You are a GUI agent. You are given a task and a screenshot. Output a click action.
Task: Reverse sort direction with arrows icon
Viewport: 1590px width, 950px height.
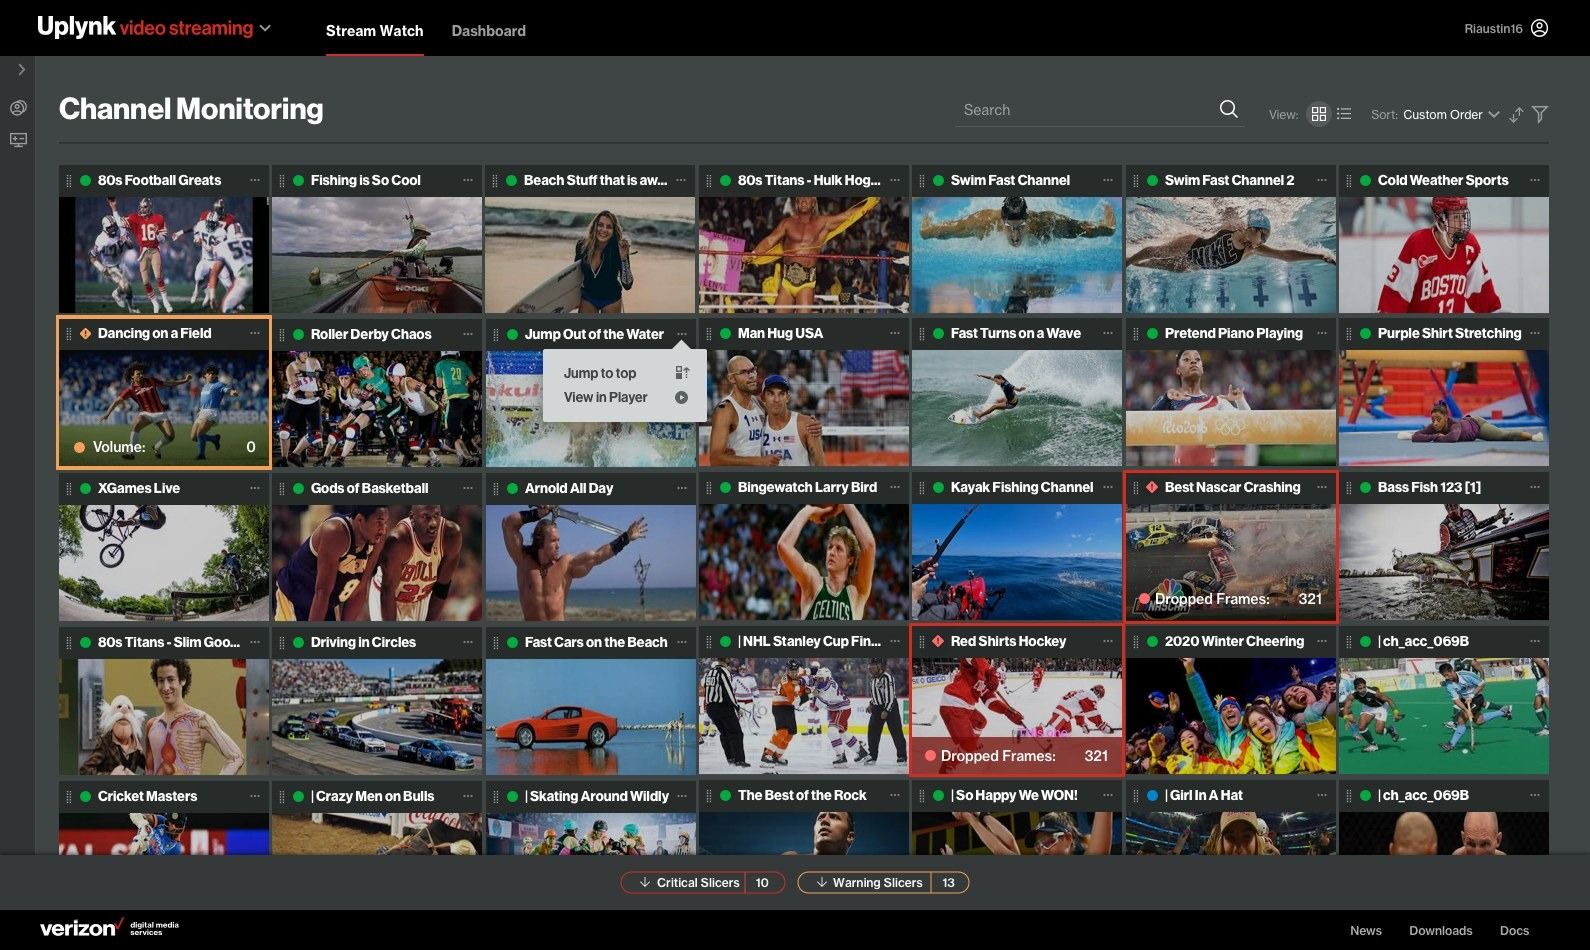click(1516, 114)
